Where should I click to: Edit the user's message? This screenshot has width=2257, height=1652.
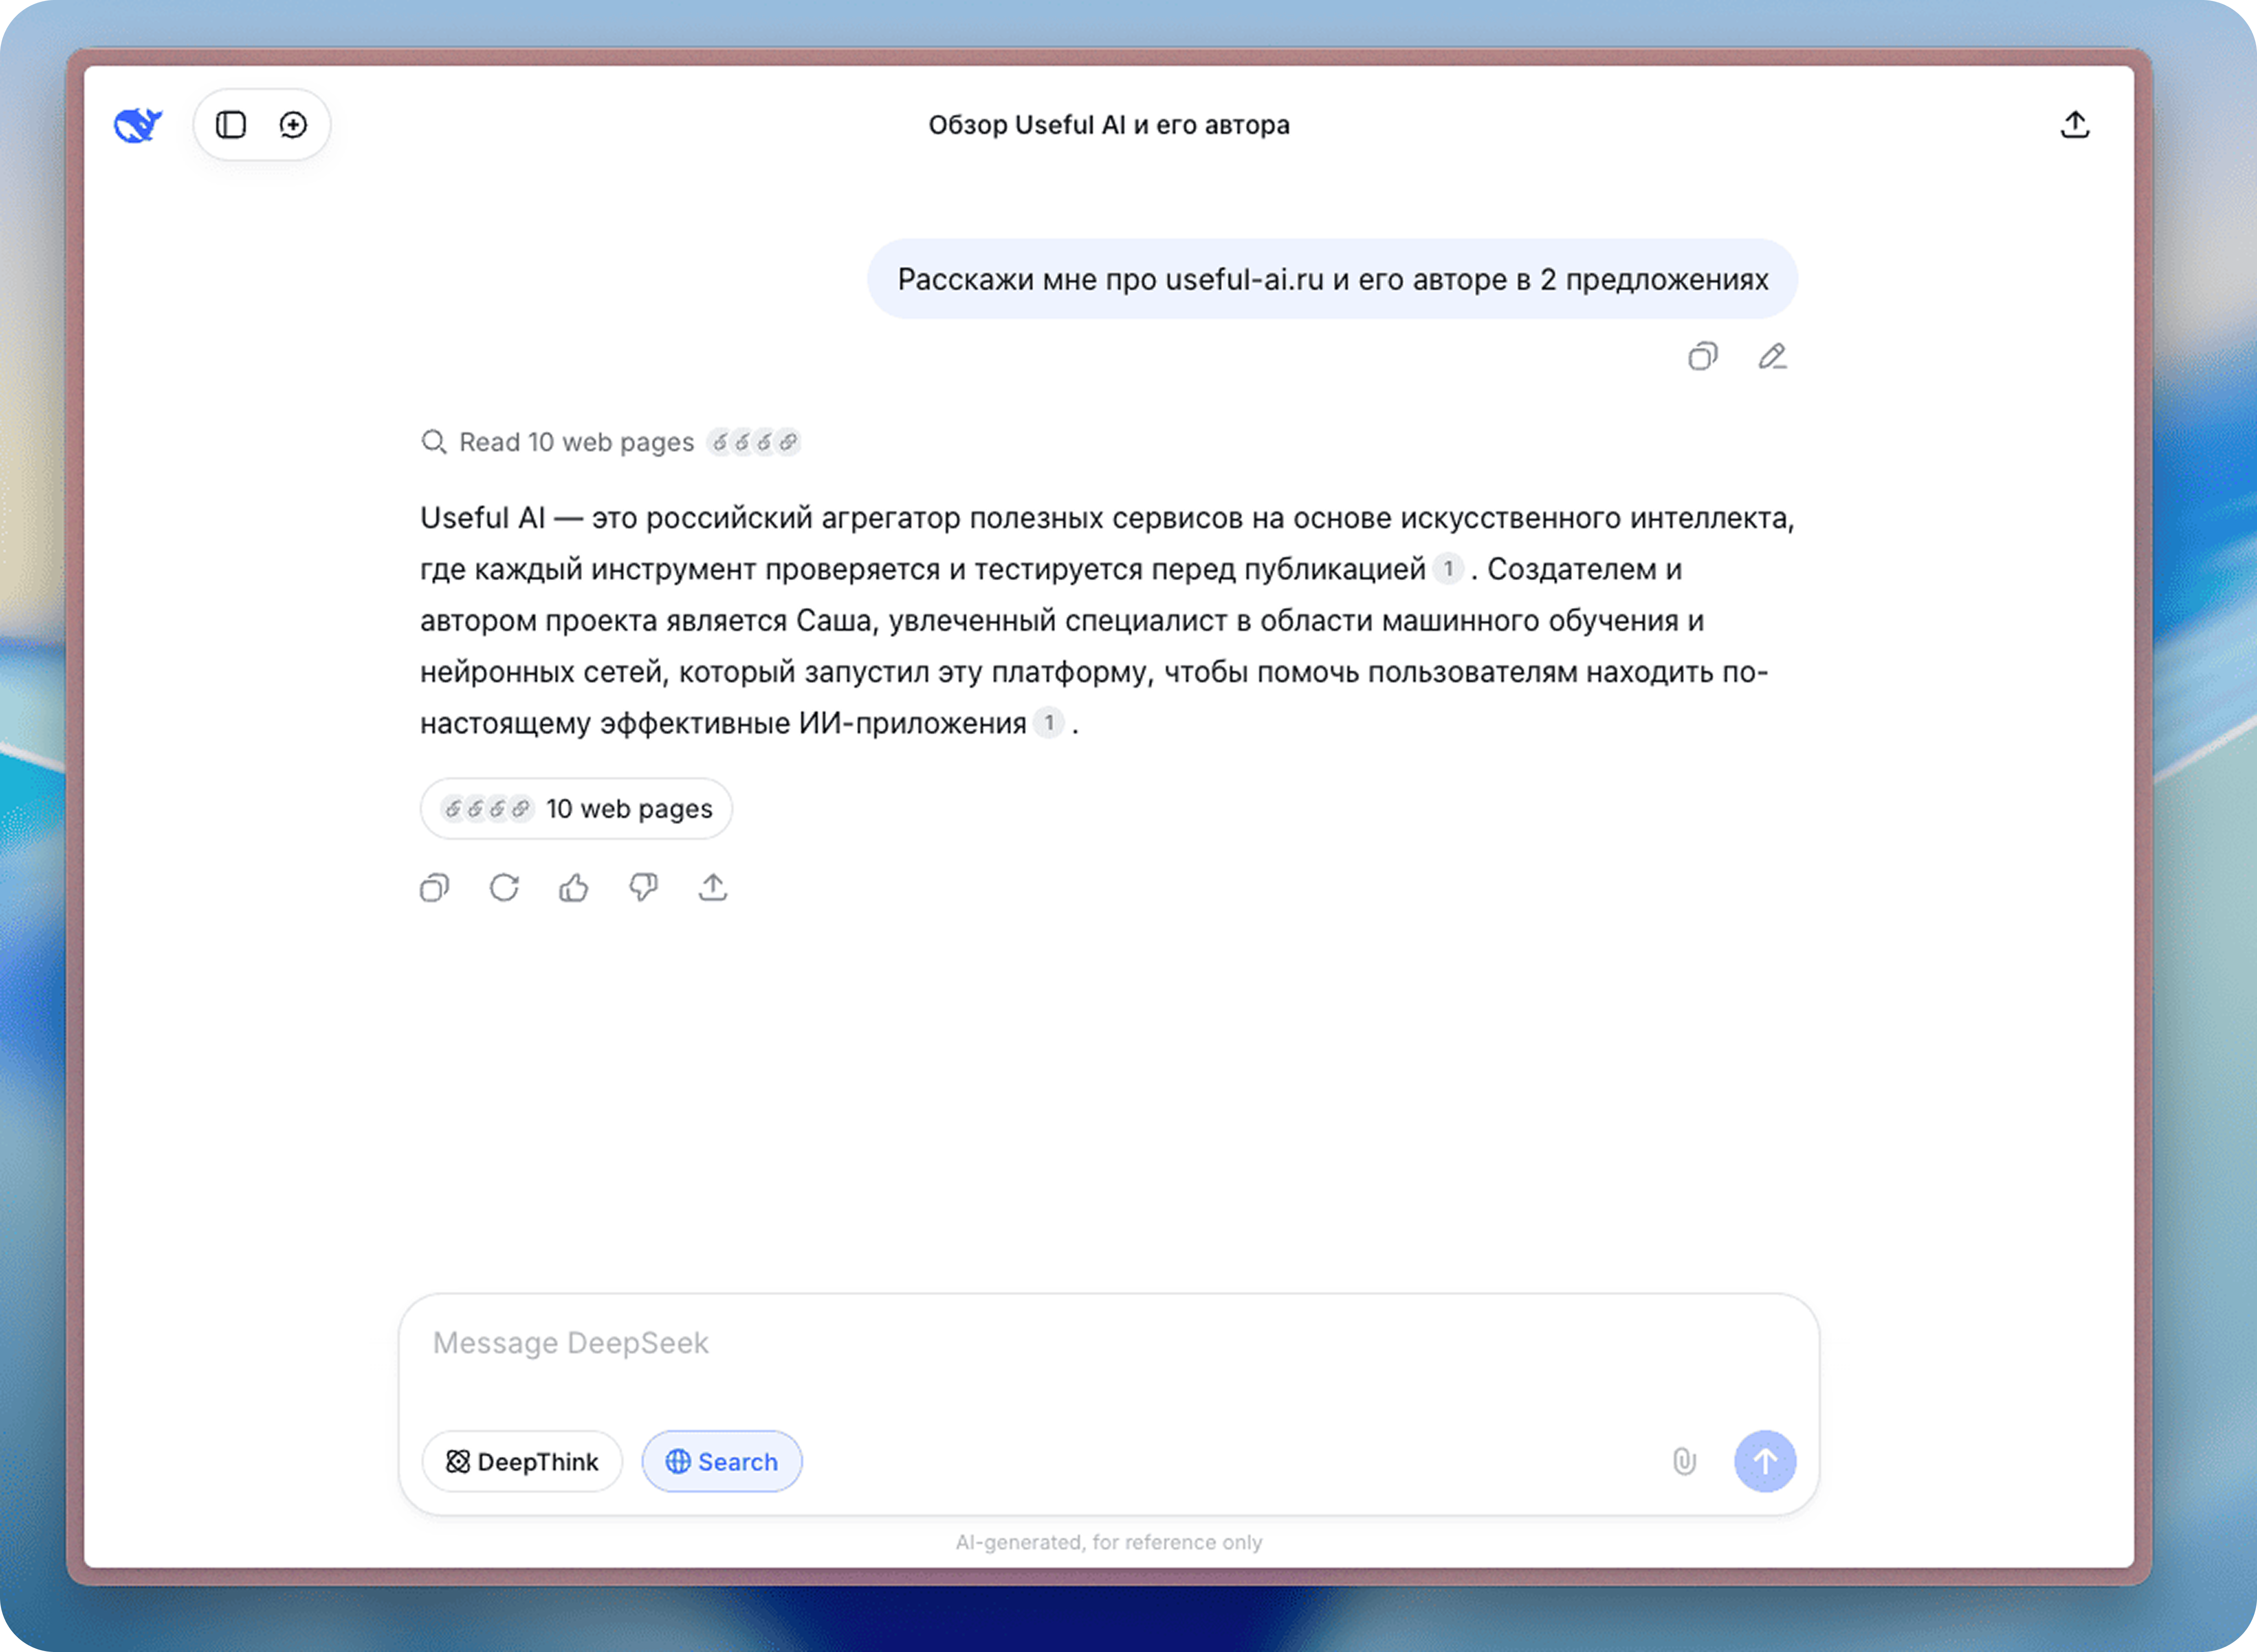[1774, 356]
